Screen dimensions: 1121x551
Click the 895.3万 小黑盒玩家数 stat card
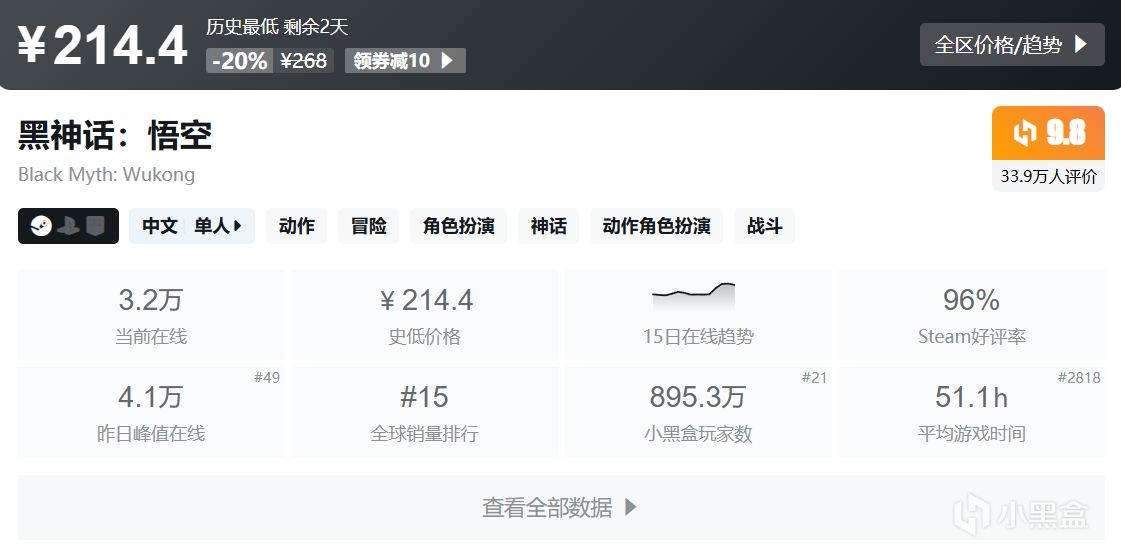point(698,412)
